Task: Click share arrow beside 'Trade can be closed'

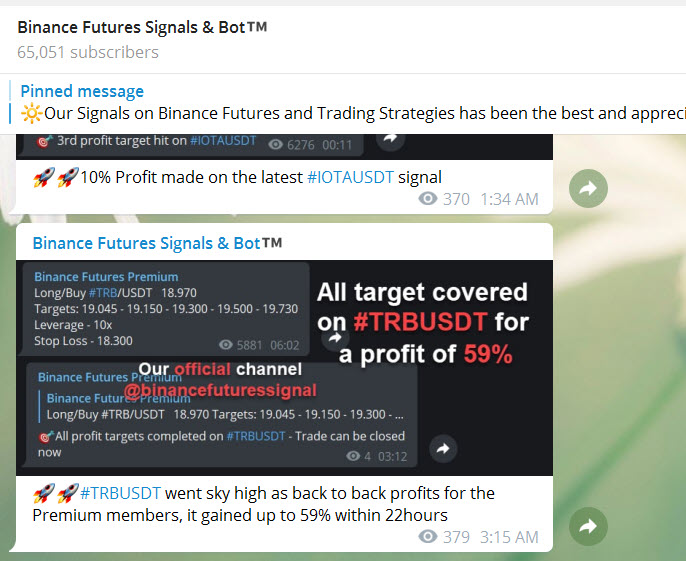Action: [x=441, y=449]
